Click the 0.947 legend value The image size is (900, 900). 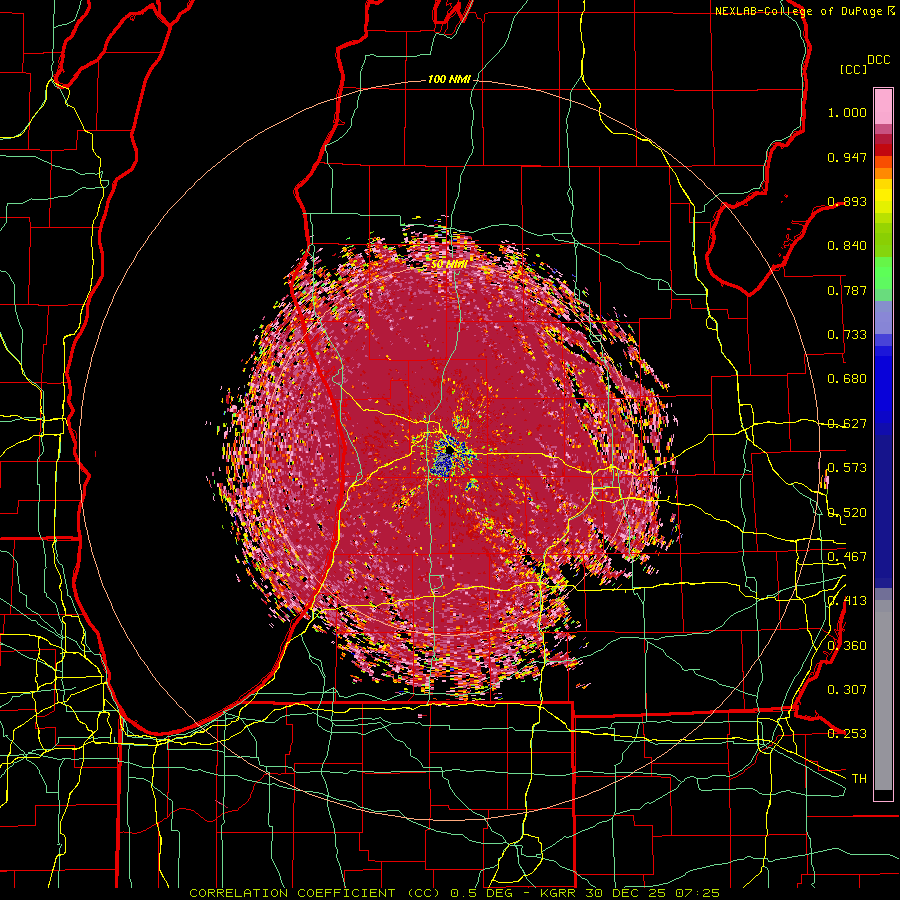[x=847, y=157]
